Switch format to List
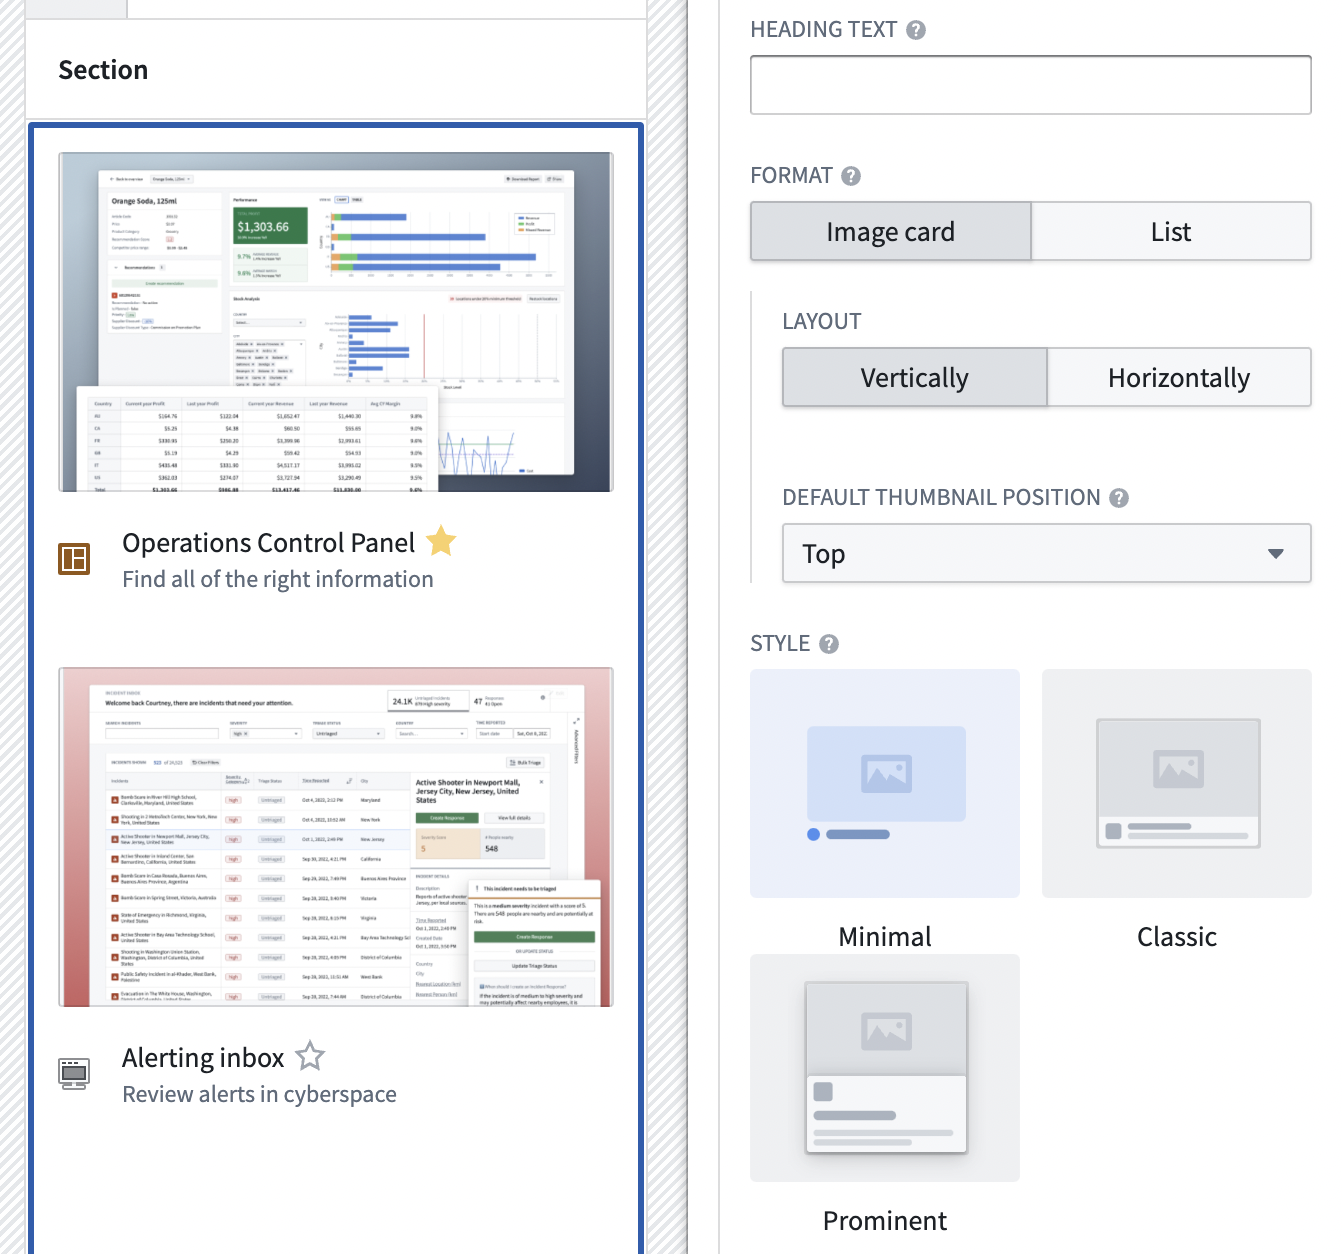 (1171, 232)
